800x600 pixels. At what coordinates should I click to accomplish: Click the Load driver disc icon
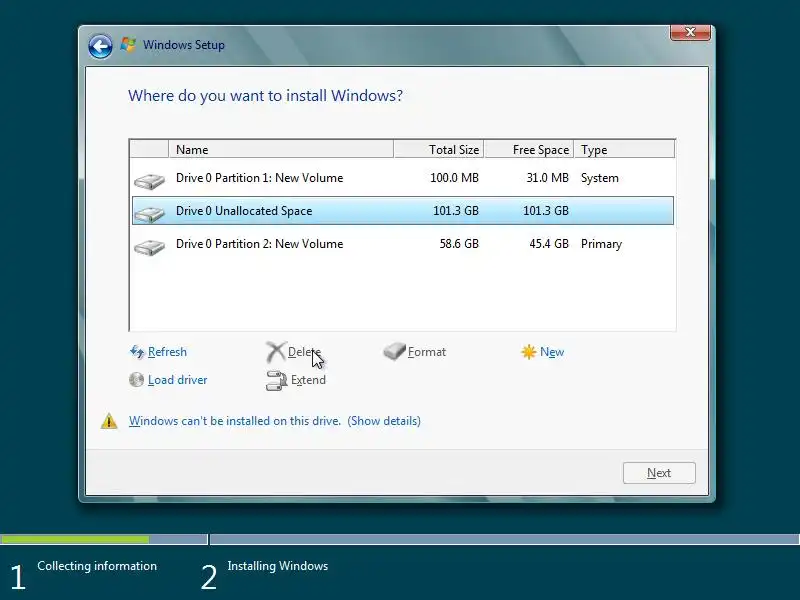136,380
